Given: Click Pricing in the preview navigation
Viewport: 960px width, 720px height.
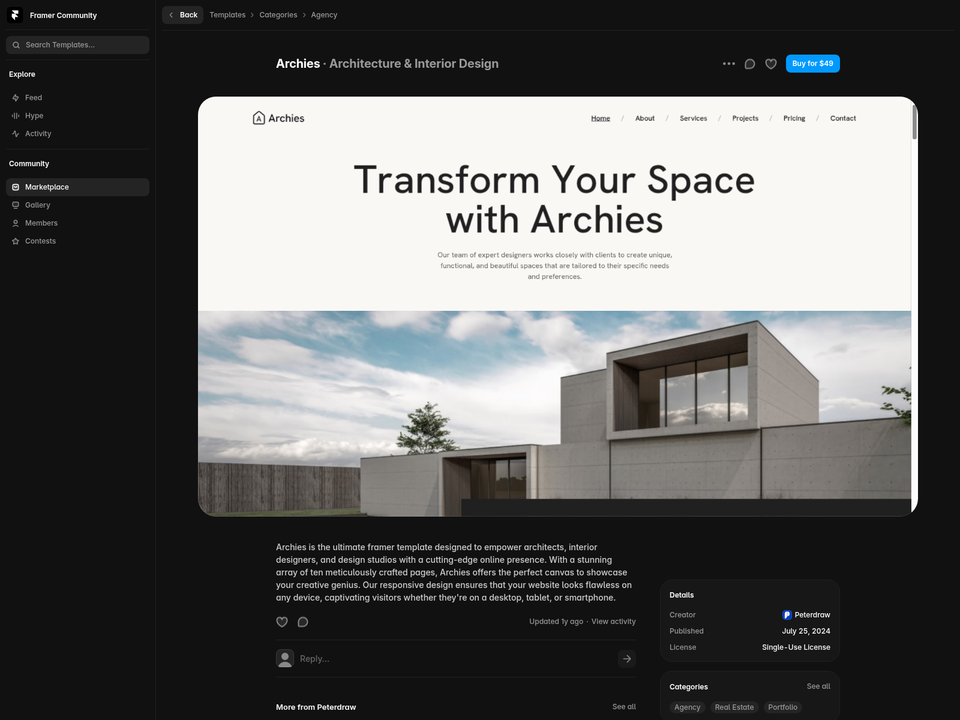Looking at the screenshot, I should pos(794,118).
